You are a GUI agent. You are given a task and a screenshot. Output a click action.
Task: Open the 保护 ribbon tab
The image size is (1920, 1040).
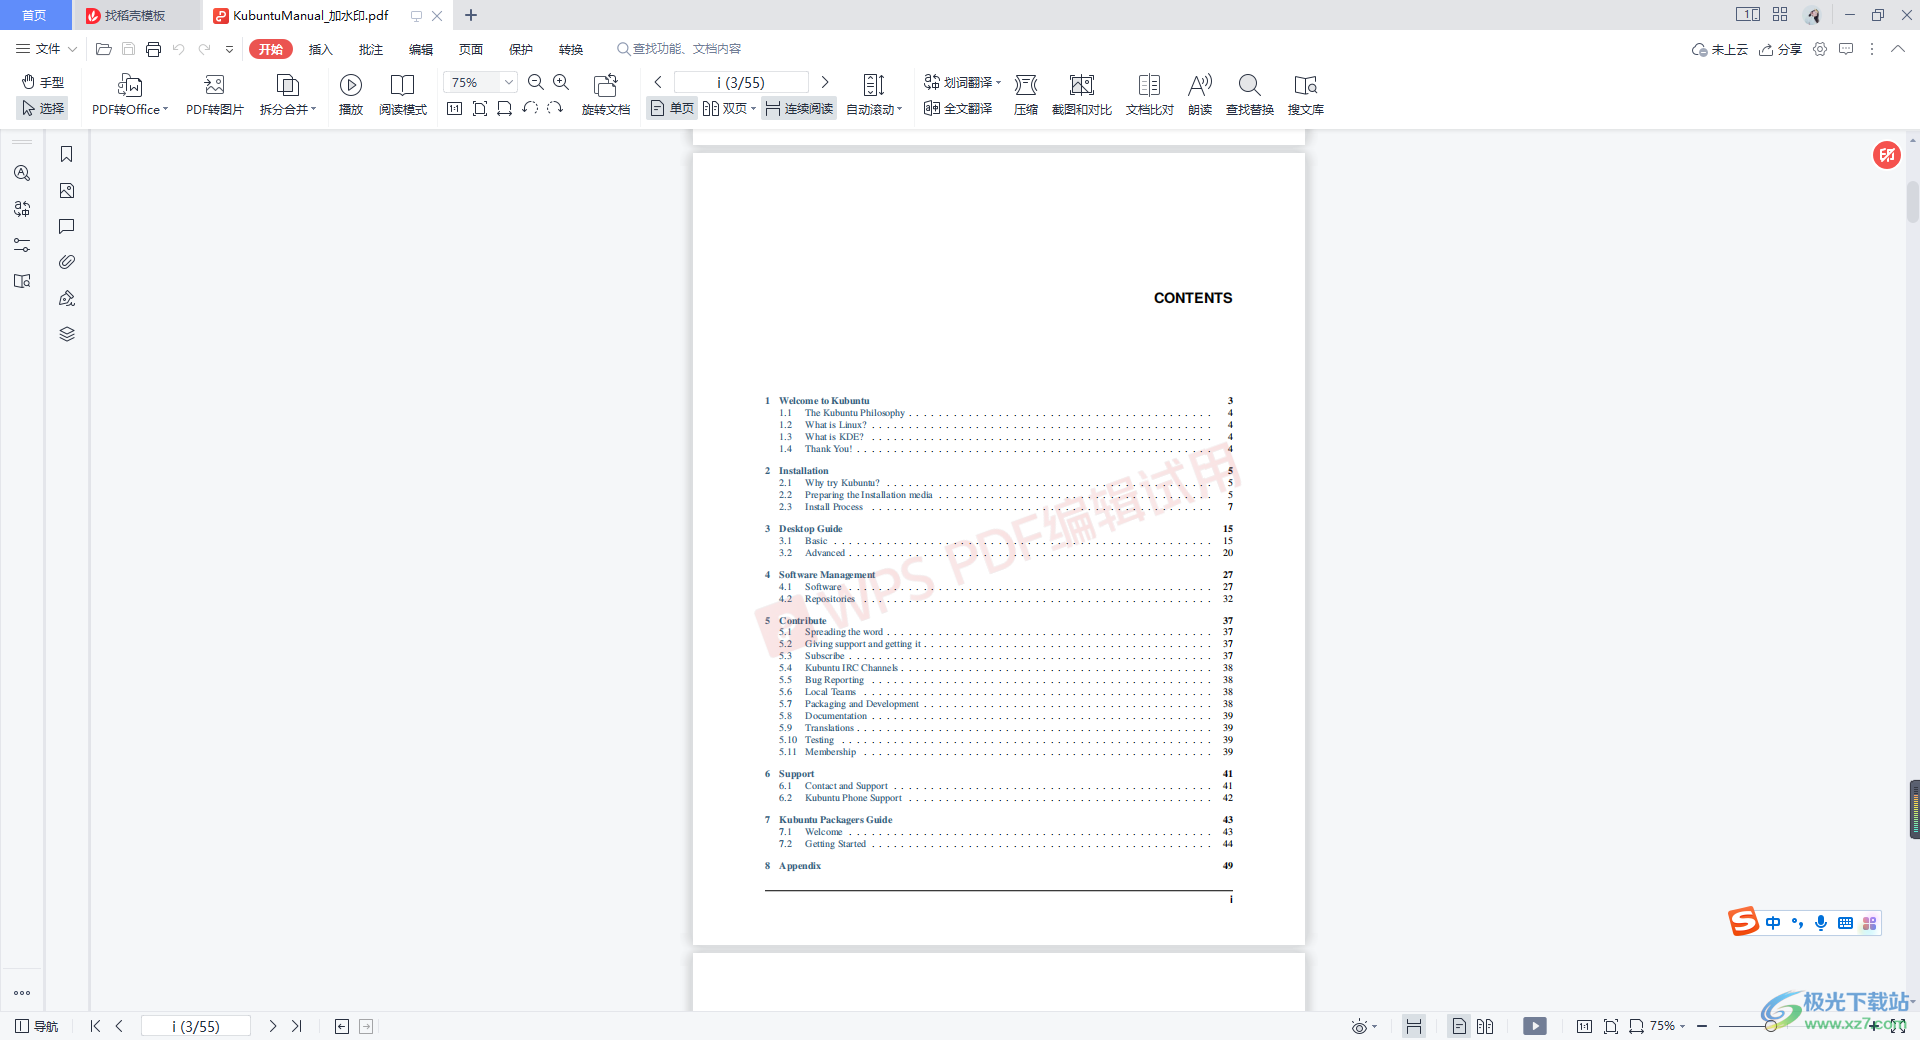(521, 49)
